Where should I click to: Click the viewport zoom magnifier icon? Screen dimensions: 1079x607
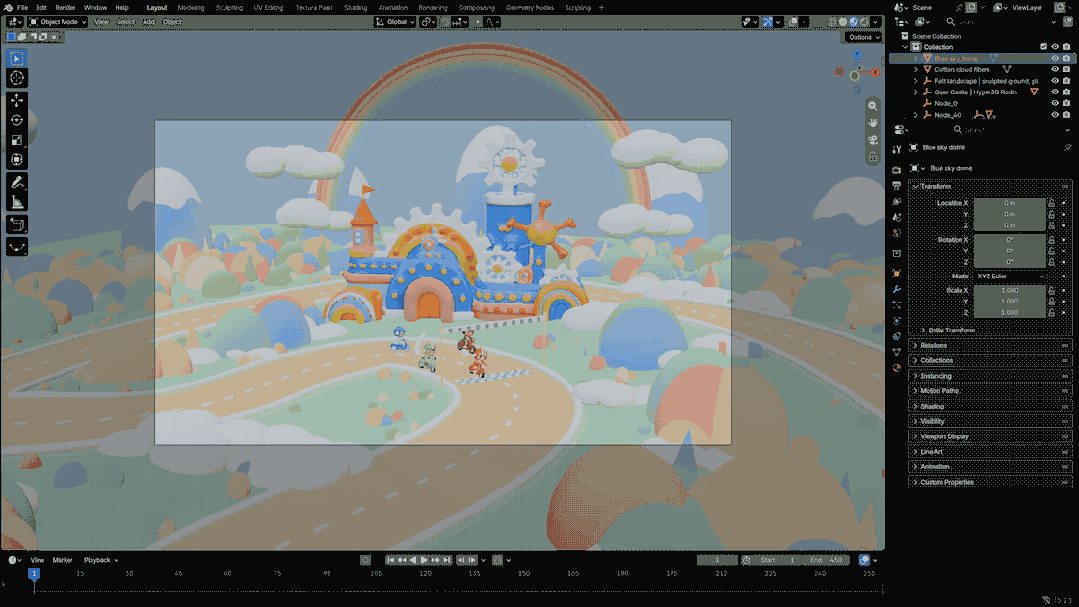click(873, 106)
